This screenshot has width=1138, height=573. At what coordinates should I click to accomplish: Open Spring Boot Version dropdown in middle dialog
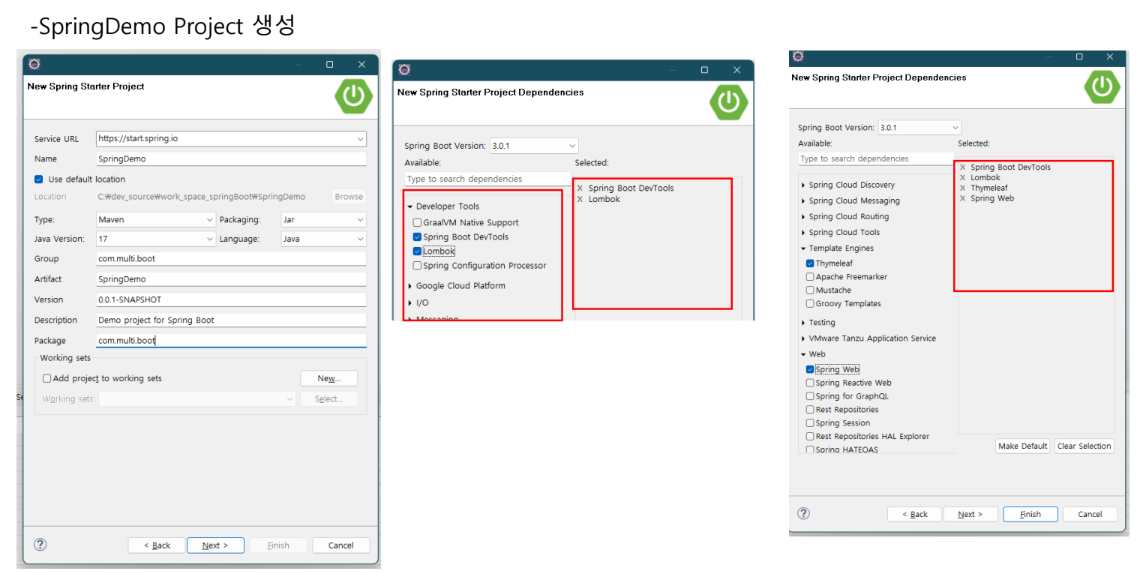click(572, 146)
